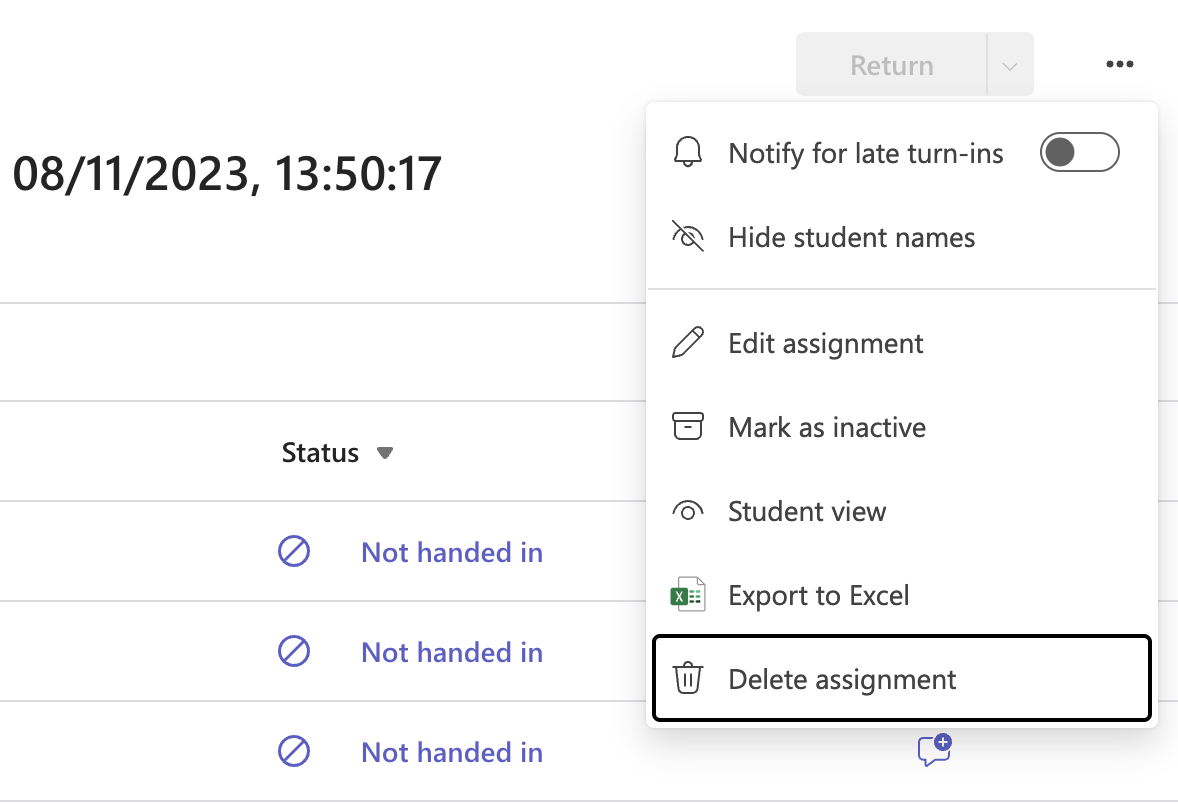The image size is (1178, 804).
Task: Choose Student view in the menu
Action: point(806,511)
